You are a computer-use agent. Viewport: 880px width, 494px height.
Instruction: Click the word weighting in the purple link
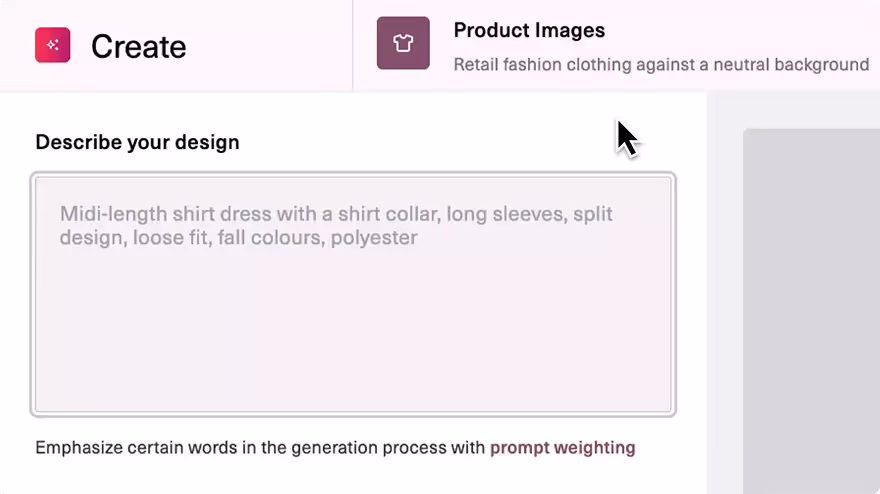tap(594, 448)
